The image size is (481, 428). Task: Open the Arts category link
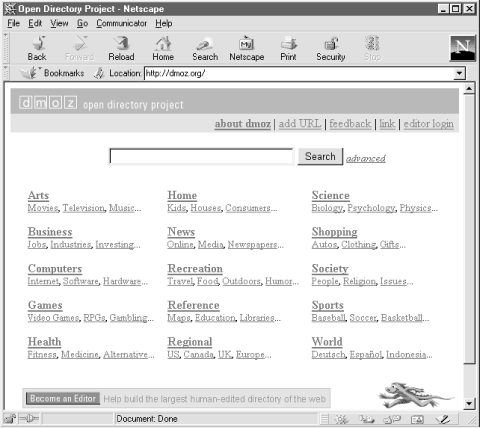(x=38, y=195)
